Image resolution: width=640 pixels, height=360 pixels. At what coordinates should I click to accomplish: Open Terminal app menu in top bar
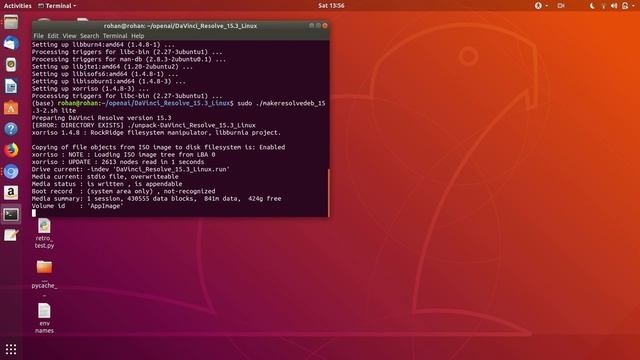57,6
